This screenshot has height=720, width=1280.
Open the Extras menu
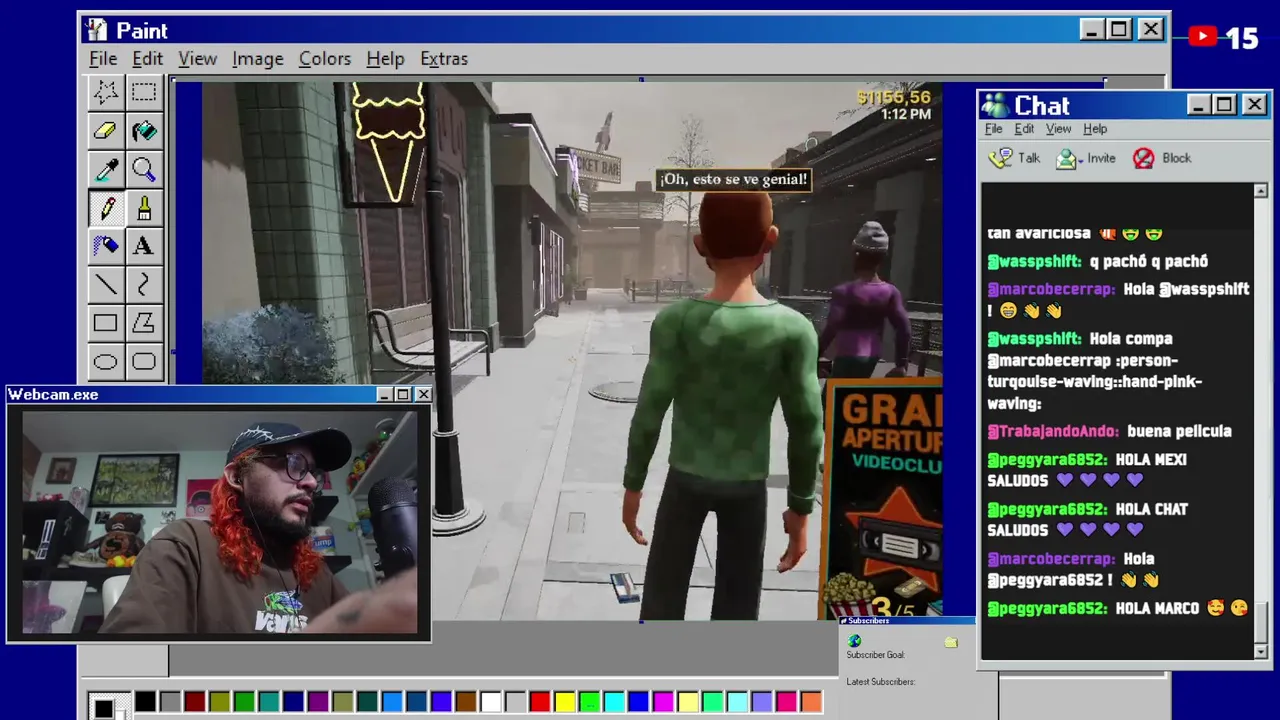(444, 59)
